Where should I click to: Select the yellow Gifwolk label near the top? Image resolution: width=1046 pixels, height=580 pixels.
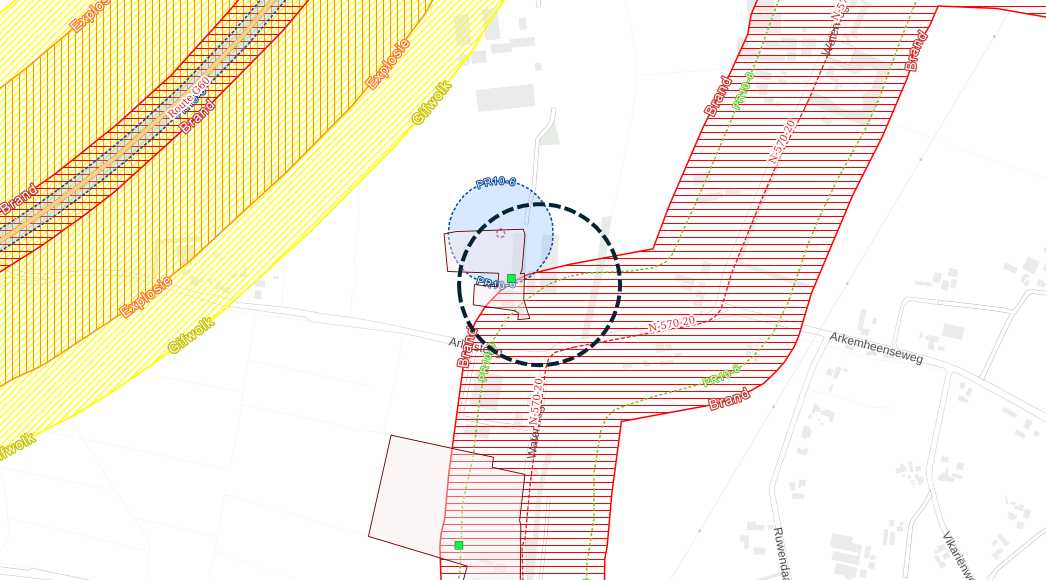[x=432, y=102]
